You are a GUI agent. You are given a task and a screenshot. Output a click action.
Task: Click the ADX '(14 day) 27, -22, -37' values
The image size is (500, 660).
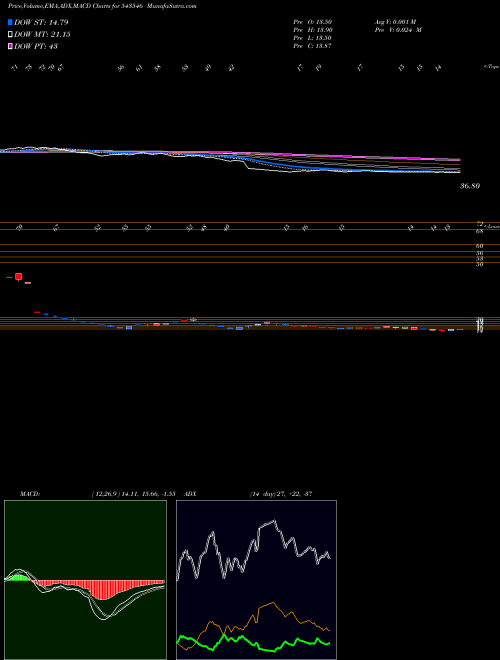pyautogui.click(x=280, y=494)
